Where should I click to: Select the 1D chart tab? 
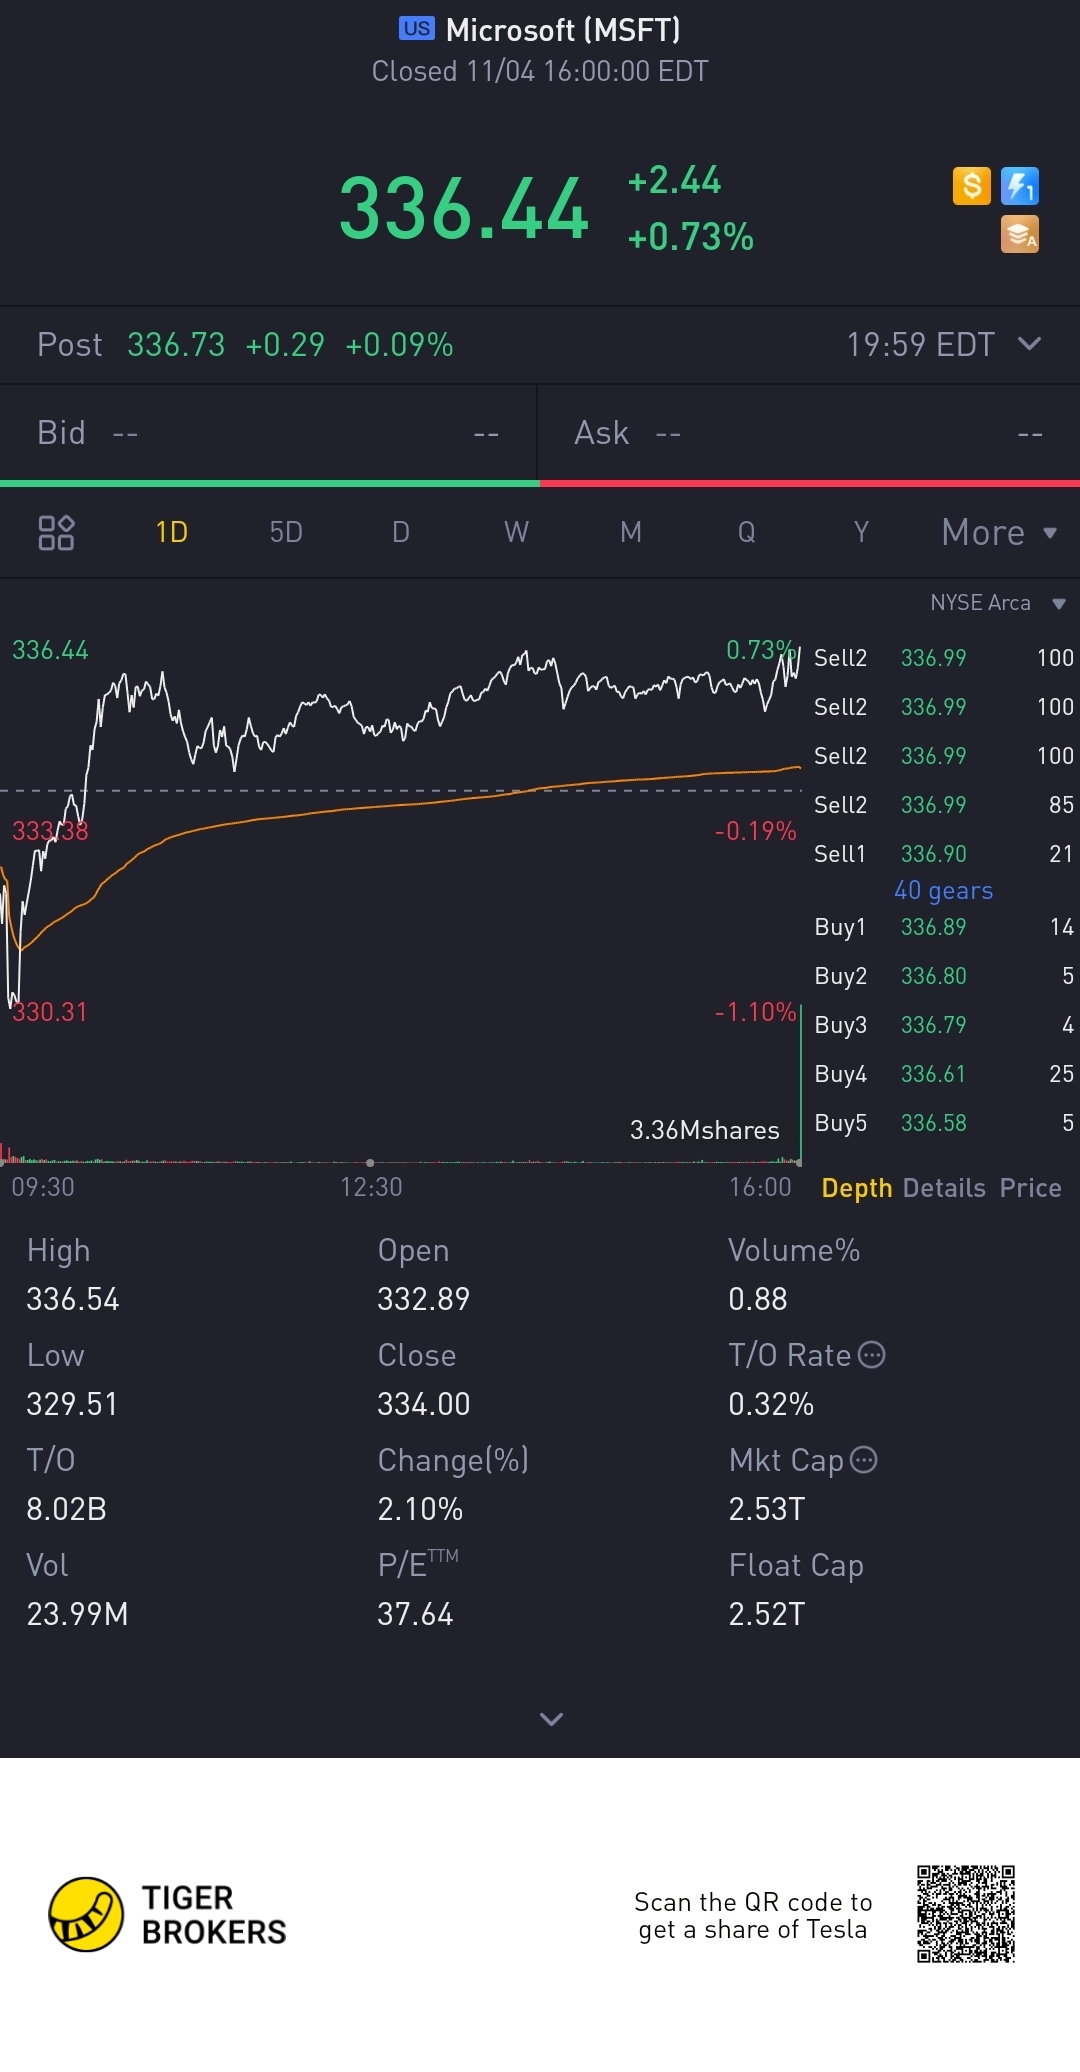[x=172, y=532]
